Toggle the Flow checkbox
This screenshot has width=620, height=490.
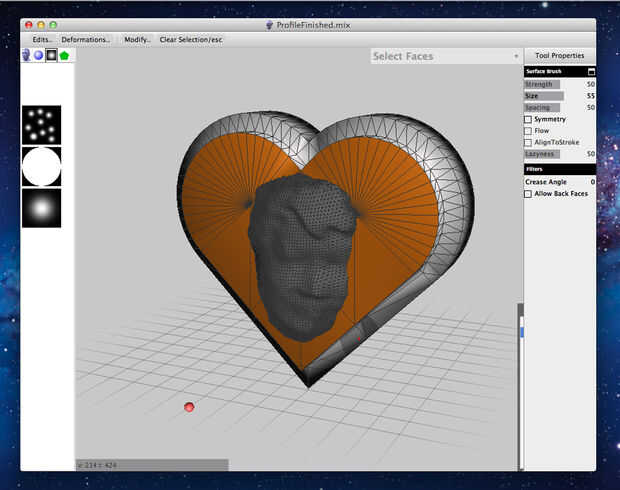tap(529, 131)
